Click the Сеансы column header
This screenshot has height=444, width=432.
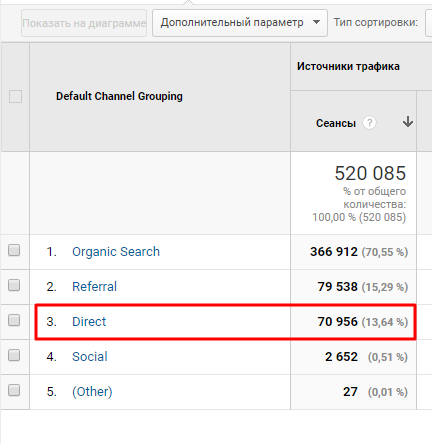[336, 123]
